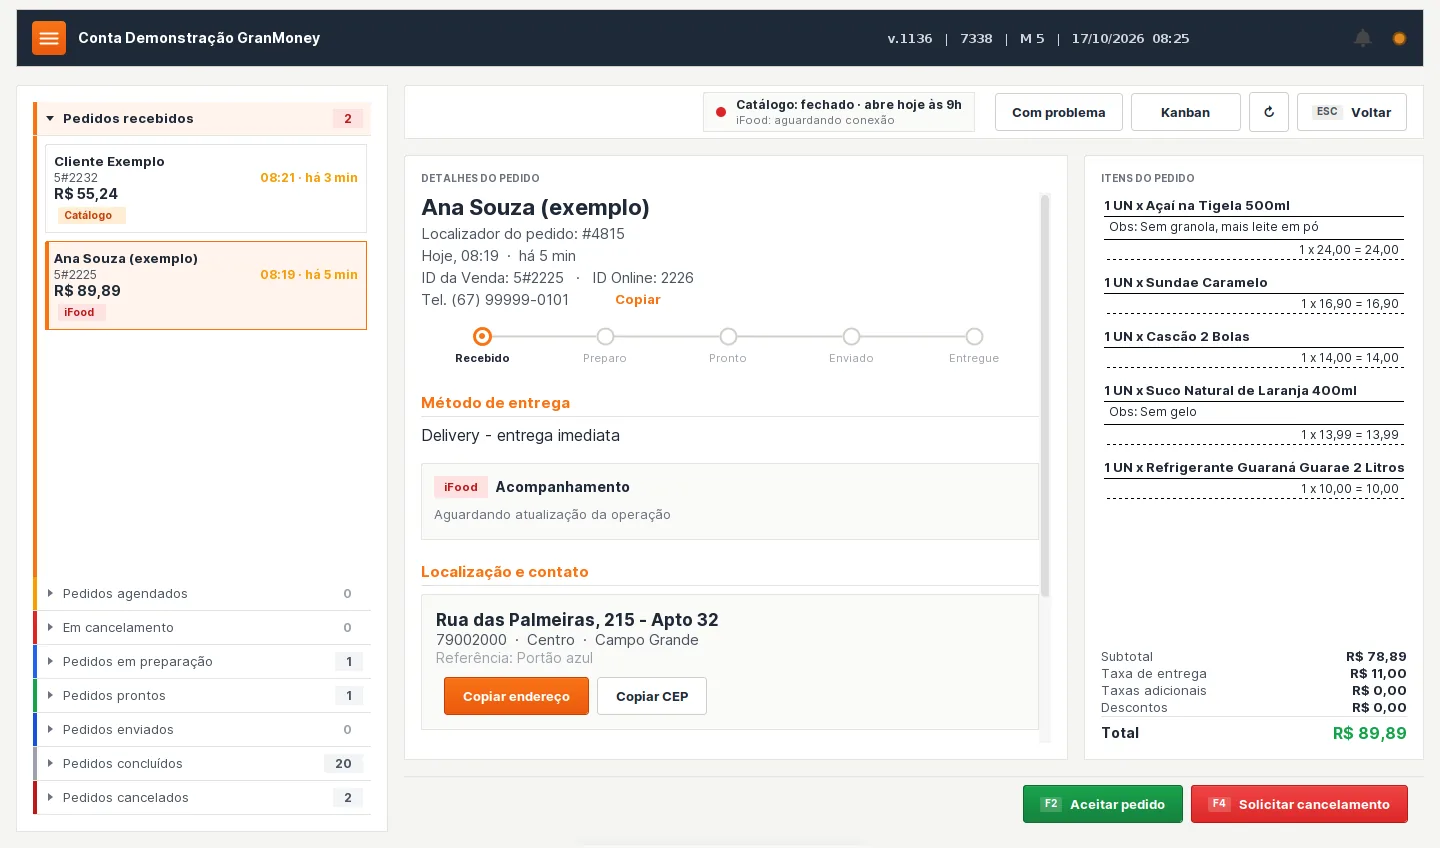
Task: Copy phone number via Copiar link
Action: coord(638,299)
